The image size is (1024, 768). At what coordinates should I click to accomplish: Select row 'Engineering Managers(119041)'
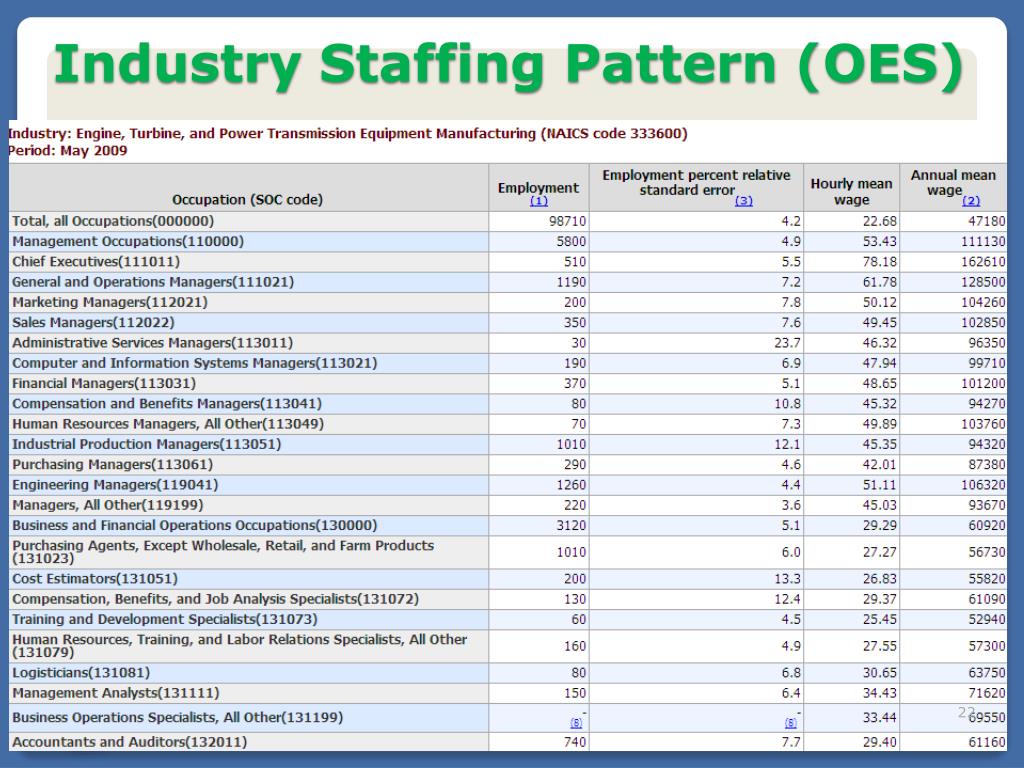[507, 485]
